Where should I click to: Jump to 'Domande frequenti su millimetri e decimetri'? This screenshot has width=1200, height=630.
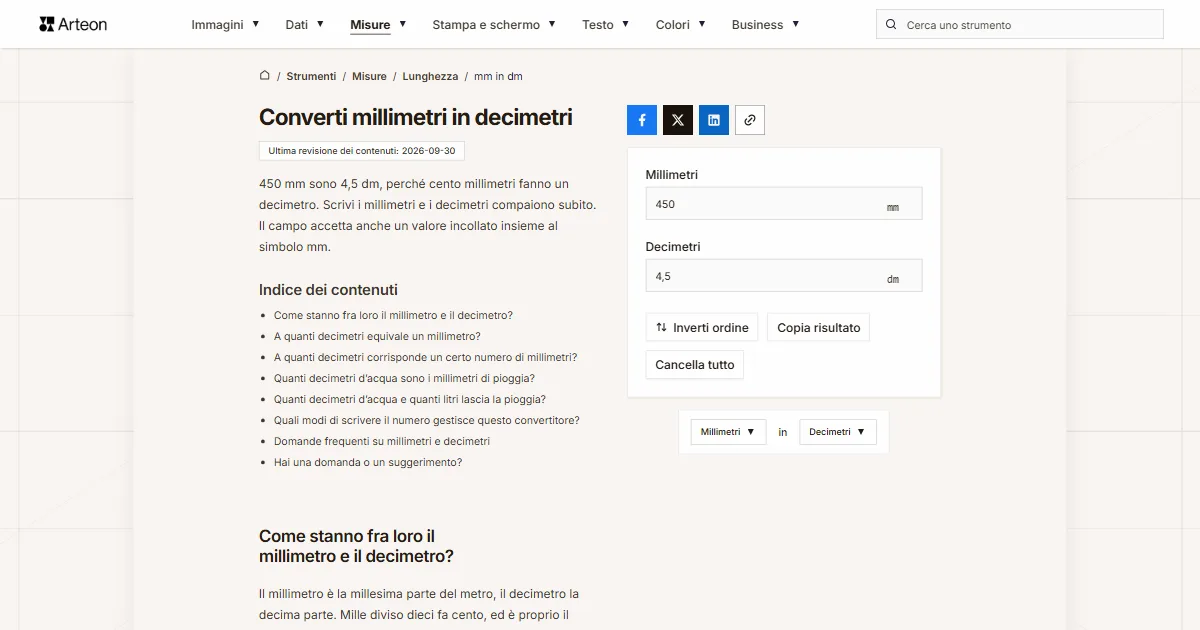[382, 441]
